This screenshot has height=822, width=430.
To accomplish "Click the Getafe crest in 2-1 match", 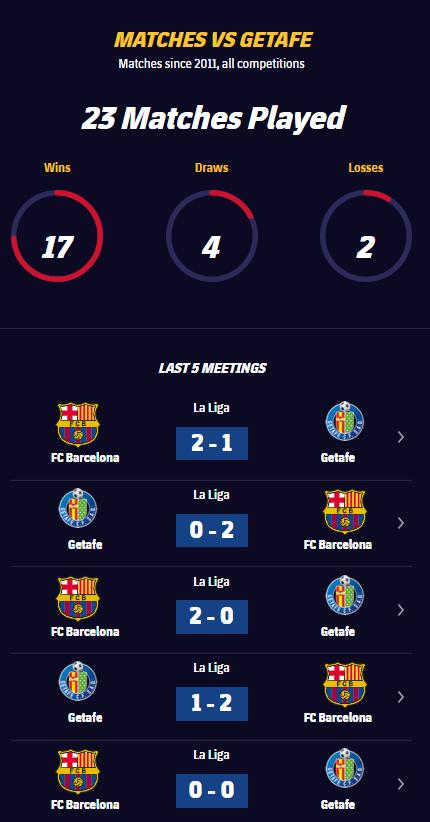I will [x=345, y=422].
